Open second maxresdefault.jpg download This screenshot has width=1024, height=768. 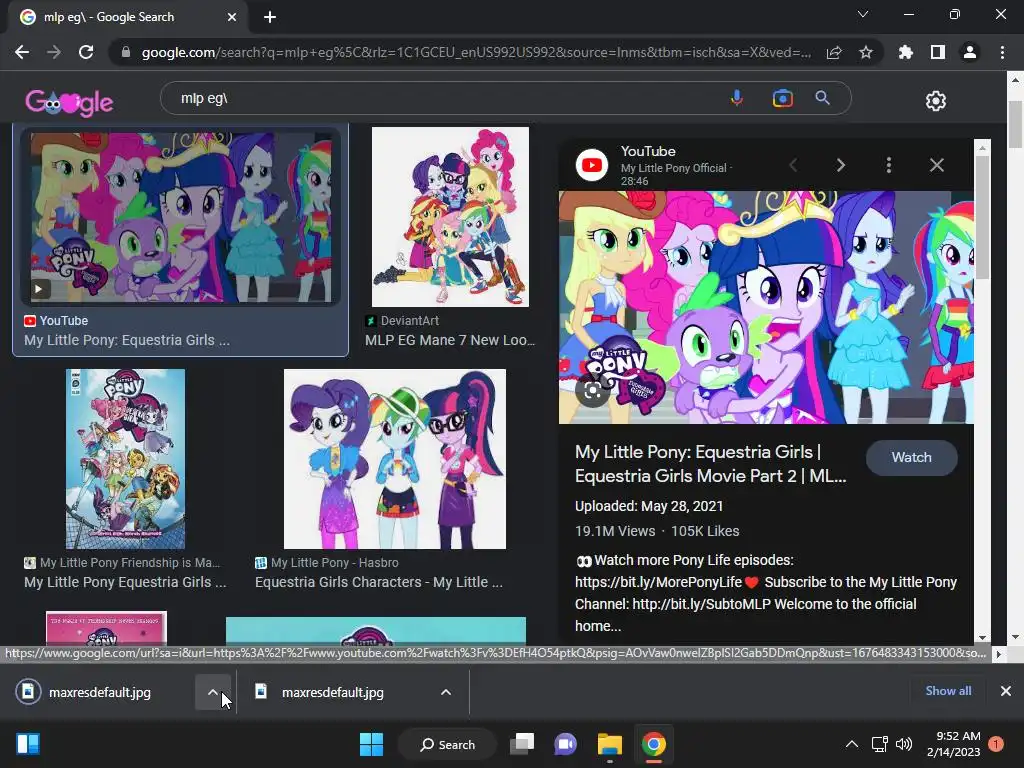(x=333, y=692)
